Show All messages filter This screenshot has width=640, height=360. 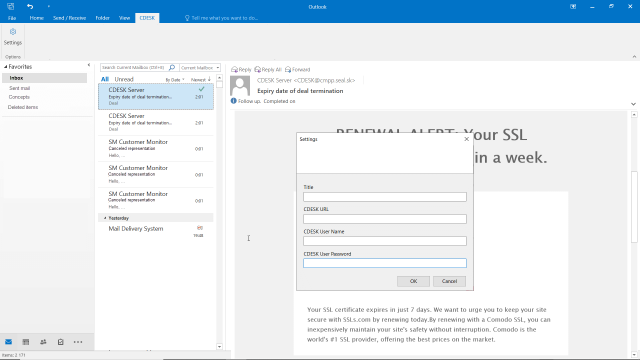click(105, 79)
